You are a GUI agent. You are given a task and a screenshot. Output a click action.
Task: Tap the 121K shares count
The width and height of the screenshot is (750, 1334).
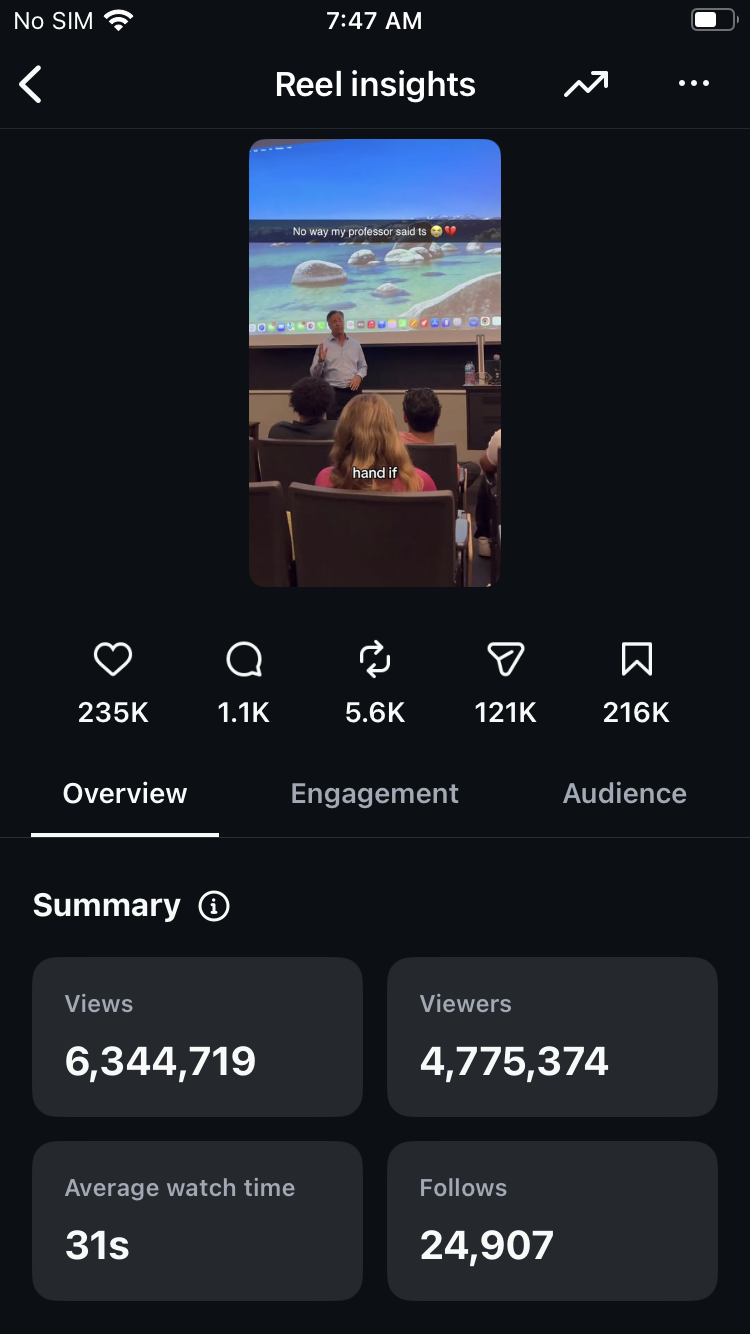pos(506,713)
